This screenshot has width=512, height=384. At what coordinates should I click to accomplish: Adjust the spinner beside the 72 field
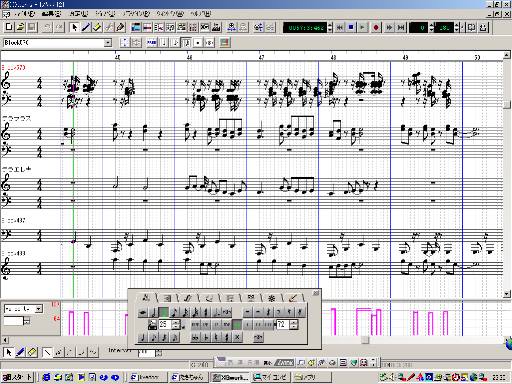point(294,325)
